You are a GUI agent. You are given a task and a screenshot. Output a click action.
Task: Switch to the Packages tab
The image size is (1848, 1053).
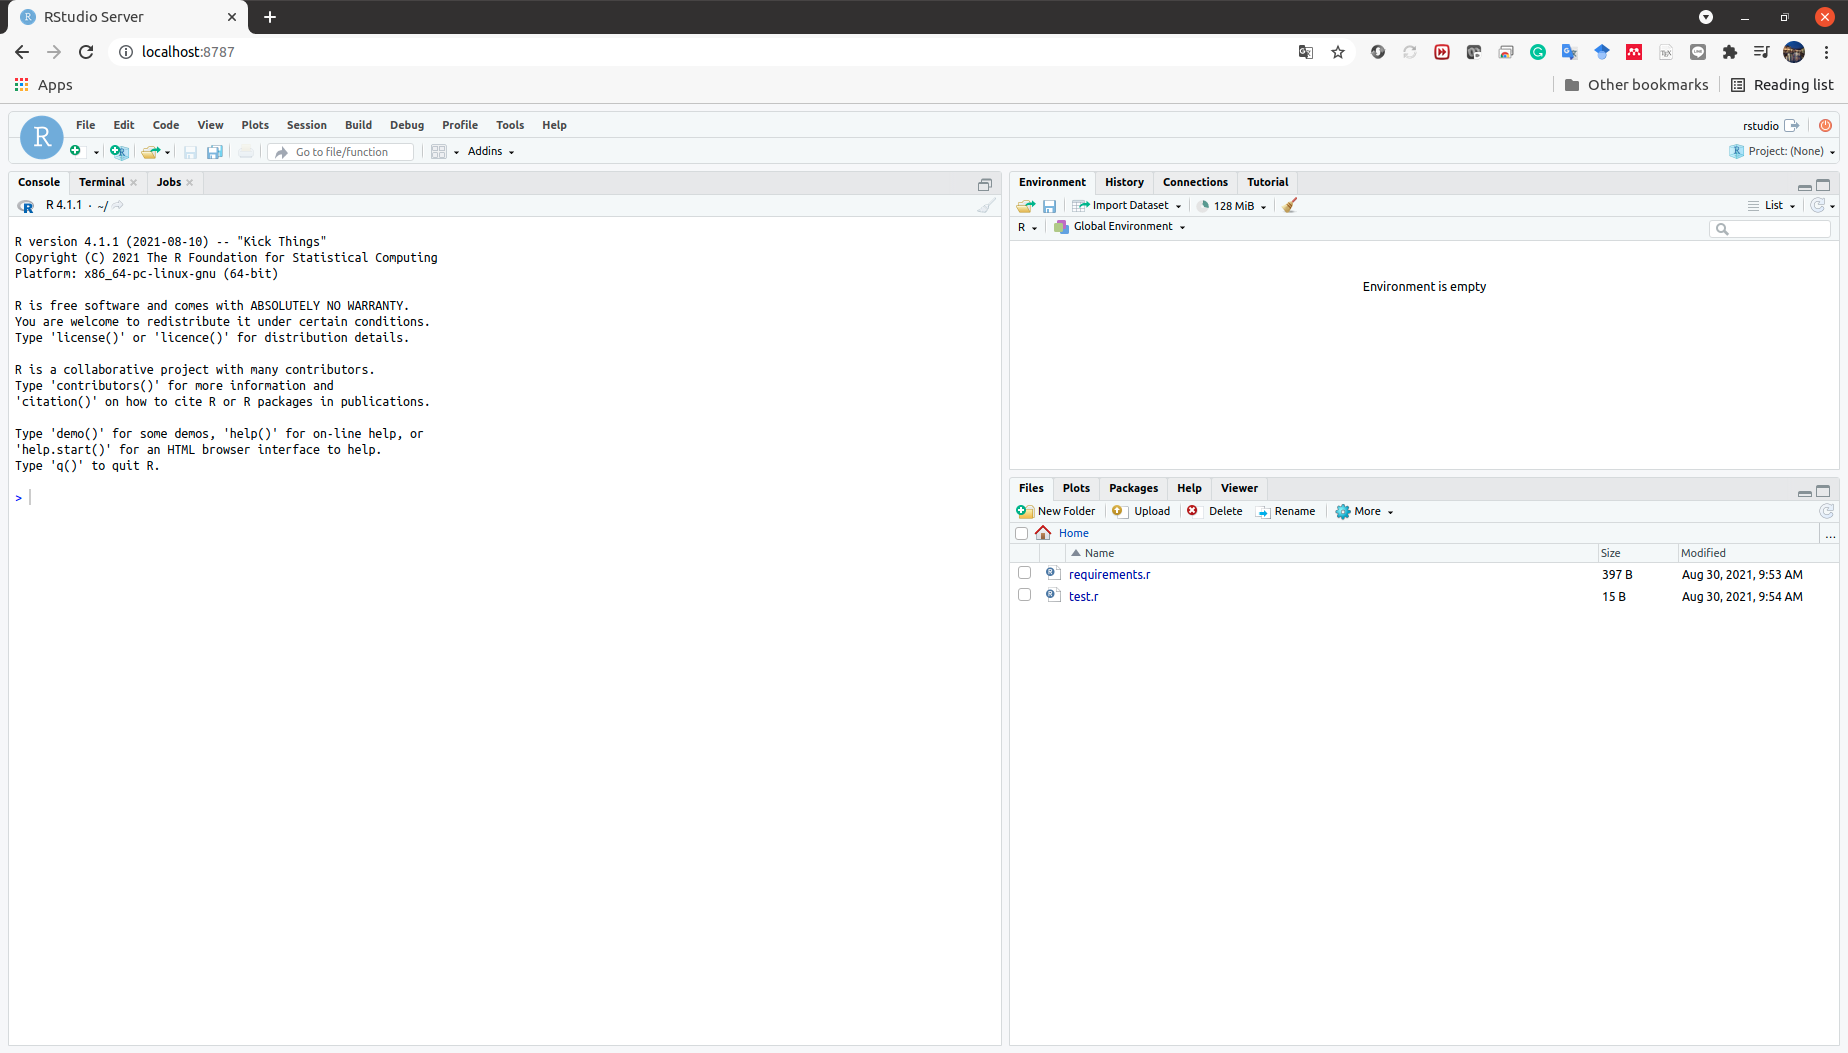pos(1133,488)
